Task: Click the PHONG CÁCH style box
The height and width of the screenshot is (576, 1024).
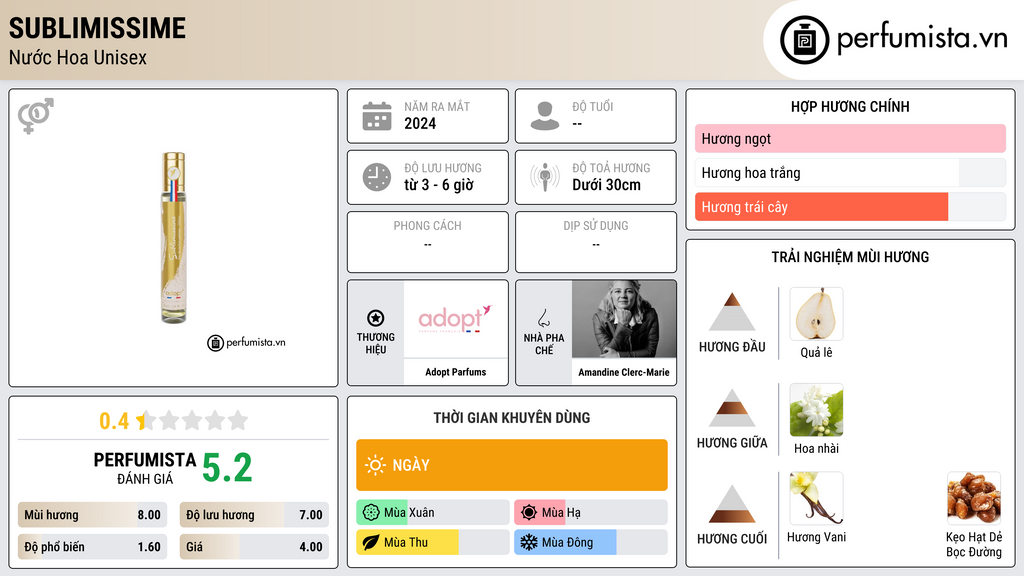Action: [x=428, y=242]
